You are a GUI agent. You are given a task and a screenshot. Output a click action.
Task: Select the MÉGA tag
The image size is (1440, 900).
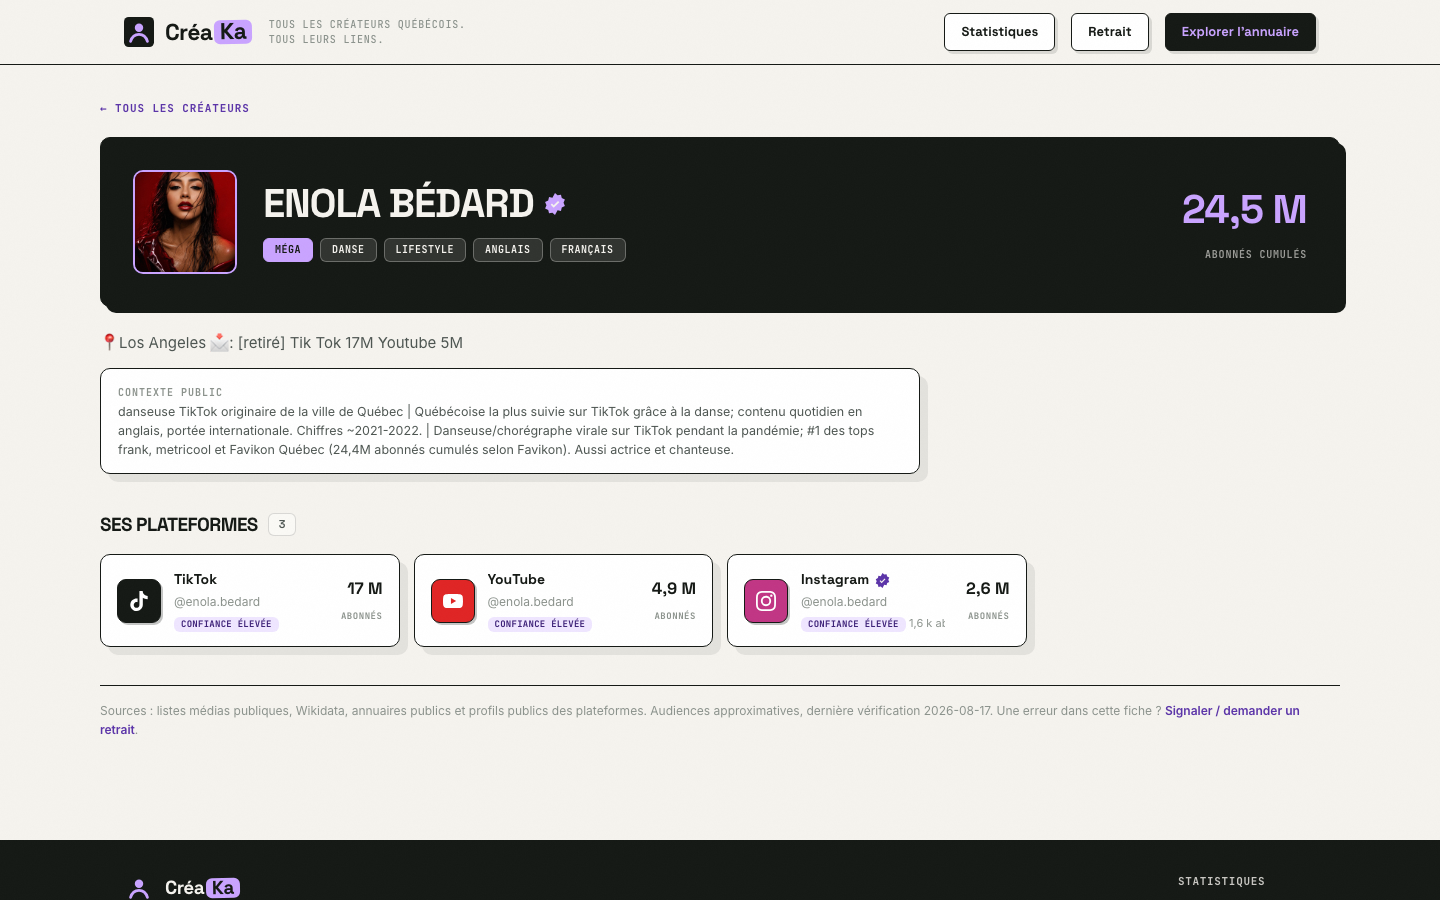coord(288,250)
